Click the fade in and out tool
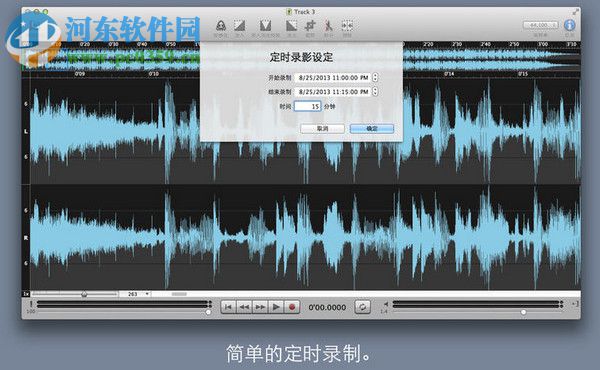This screenshot has height=370, width=600. [x=266, y=26]
